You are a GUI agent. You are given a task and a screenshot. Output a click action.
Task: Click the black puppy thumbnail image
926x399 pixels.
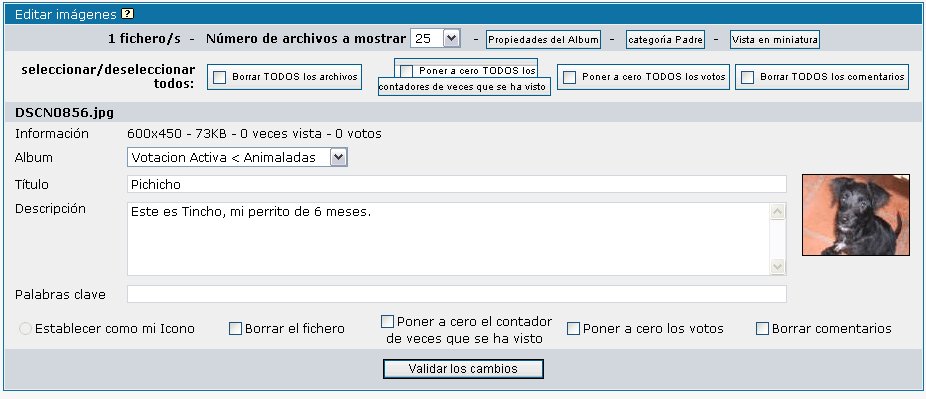(856, 215)
